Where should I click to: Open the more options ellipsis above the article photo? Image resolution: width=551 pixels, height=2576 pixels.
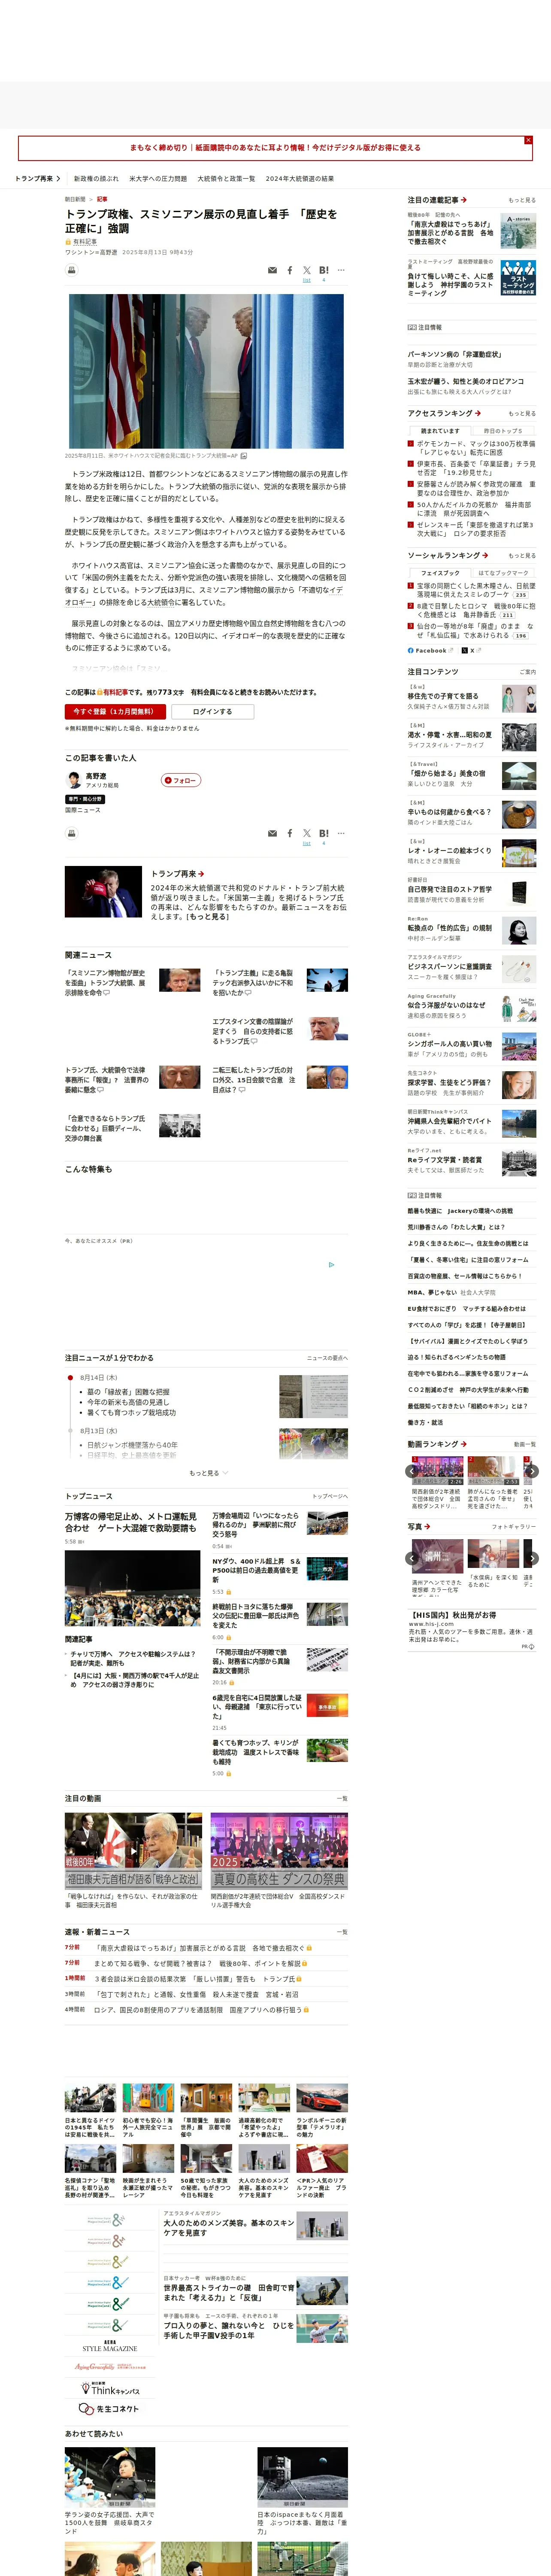341,270
